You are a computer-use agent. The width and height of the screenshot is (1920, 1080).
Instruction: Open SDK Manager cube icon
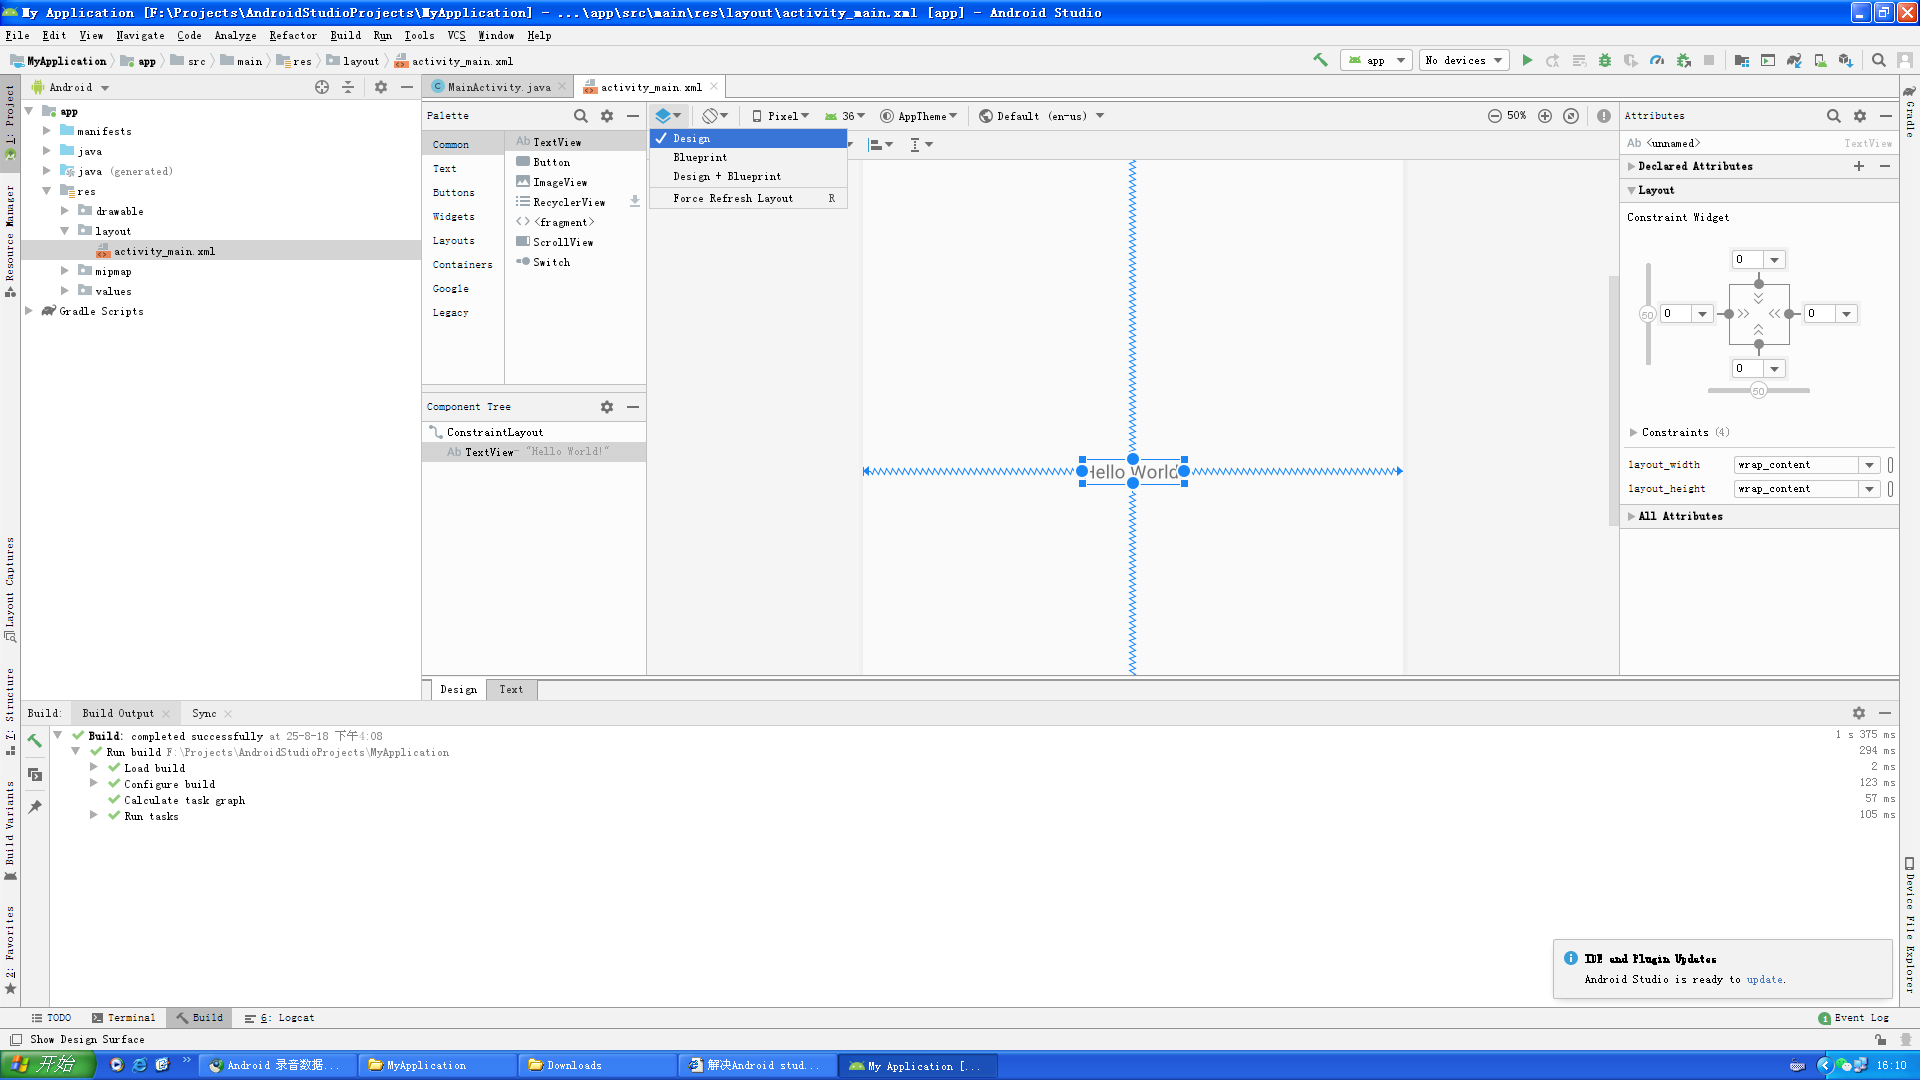[1846, 60]
